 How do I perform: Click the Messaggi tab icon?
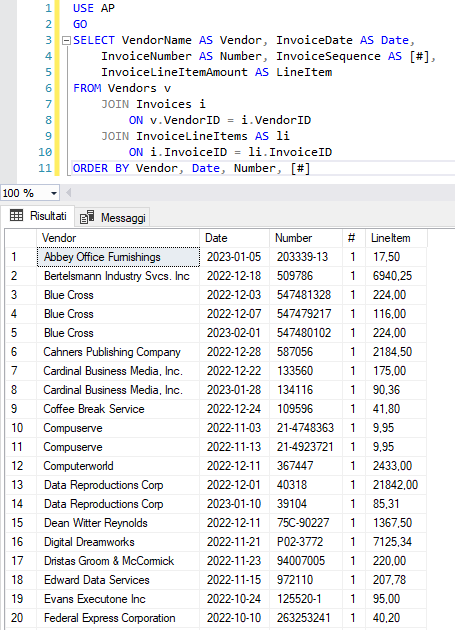click(x=87, y=217)
